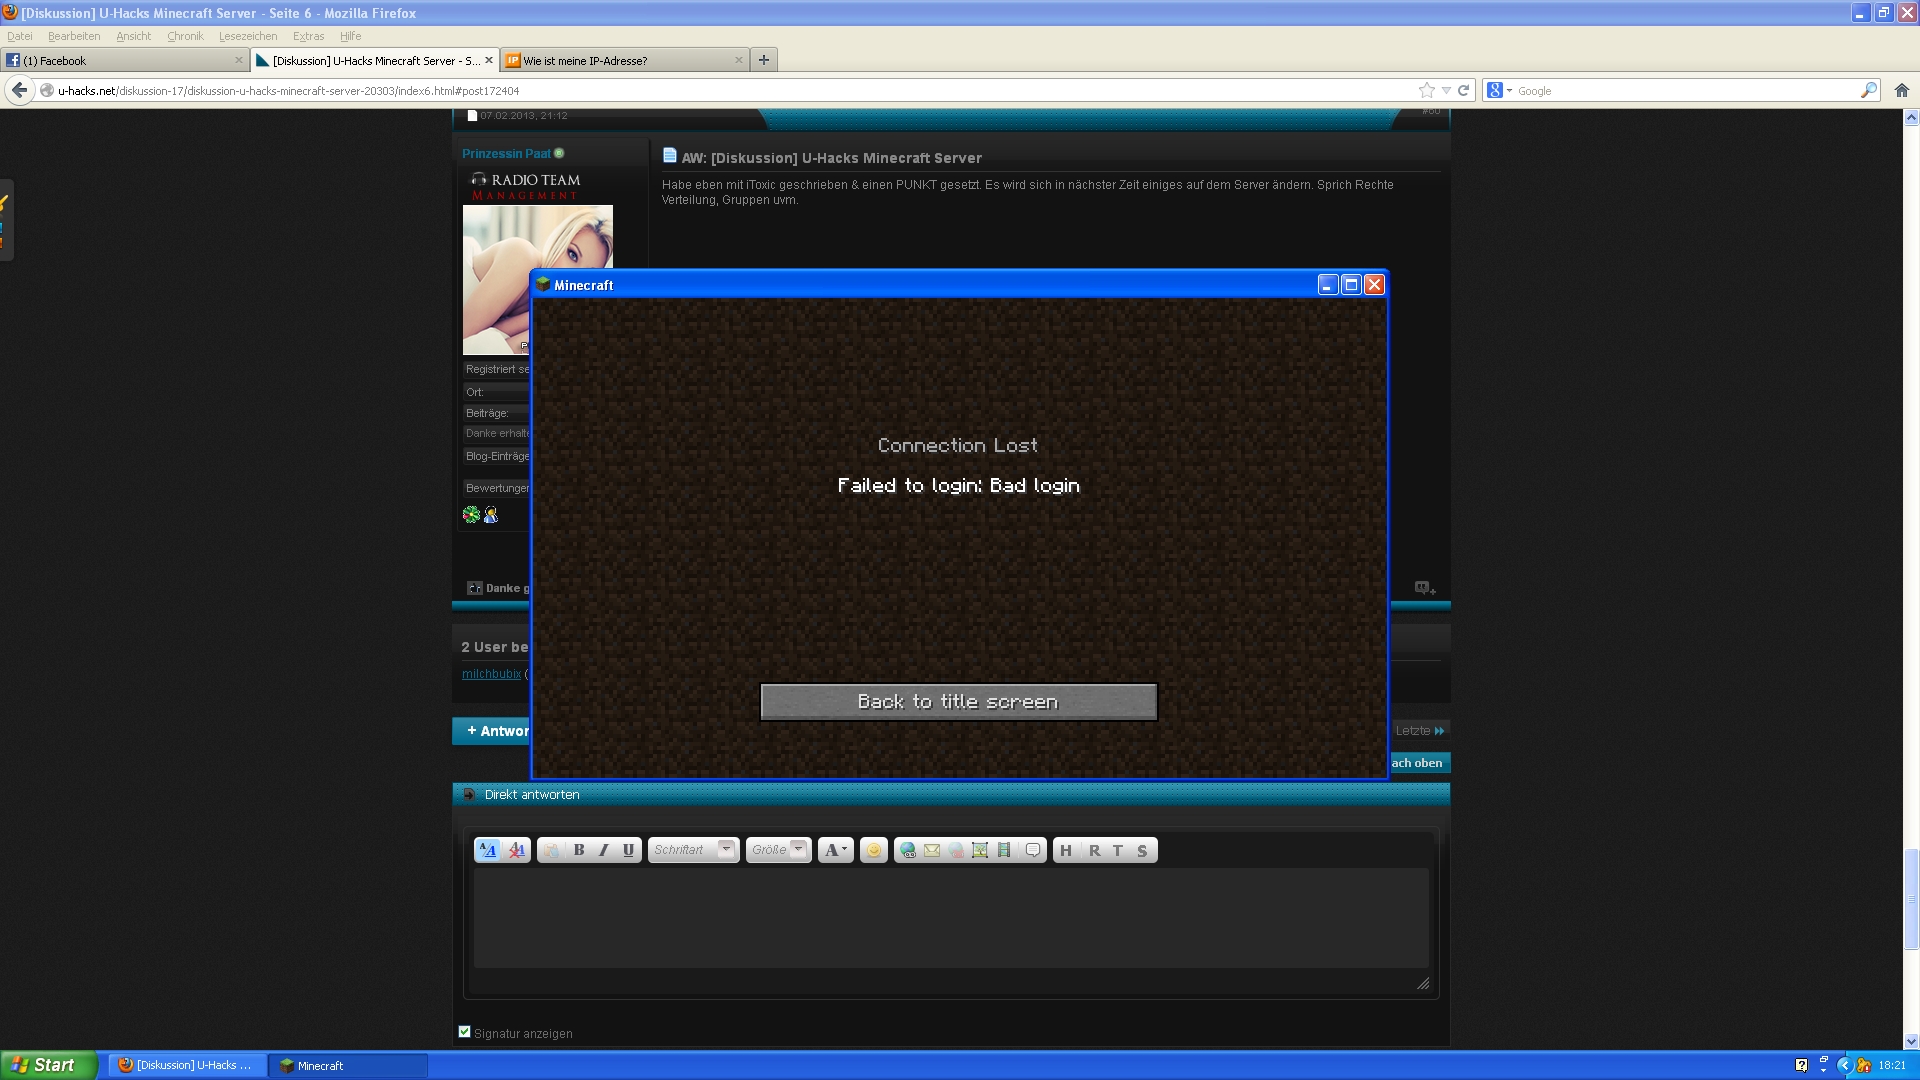
Task: Open milchbubix user profile link
Action: pyautogui.click(x=491, y=674)
